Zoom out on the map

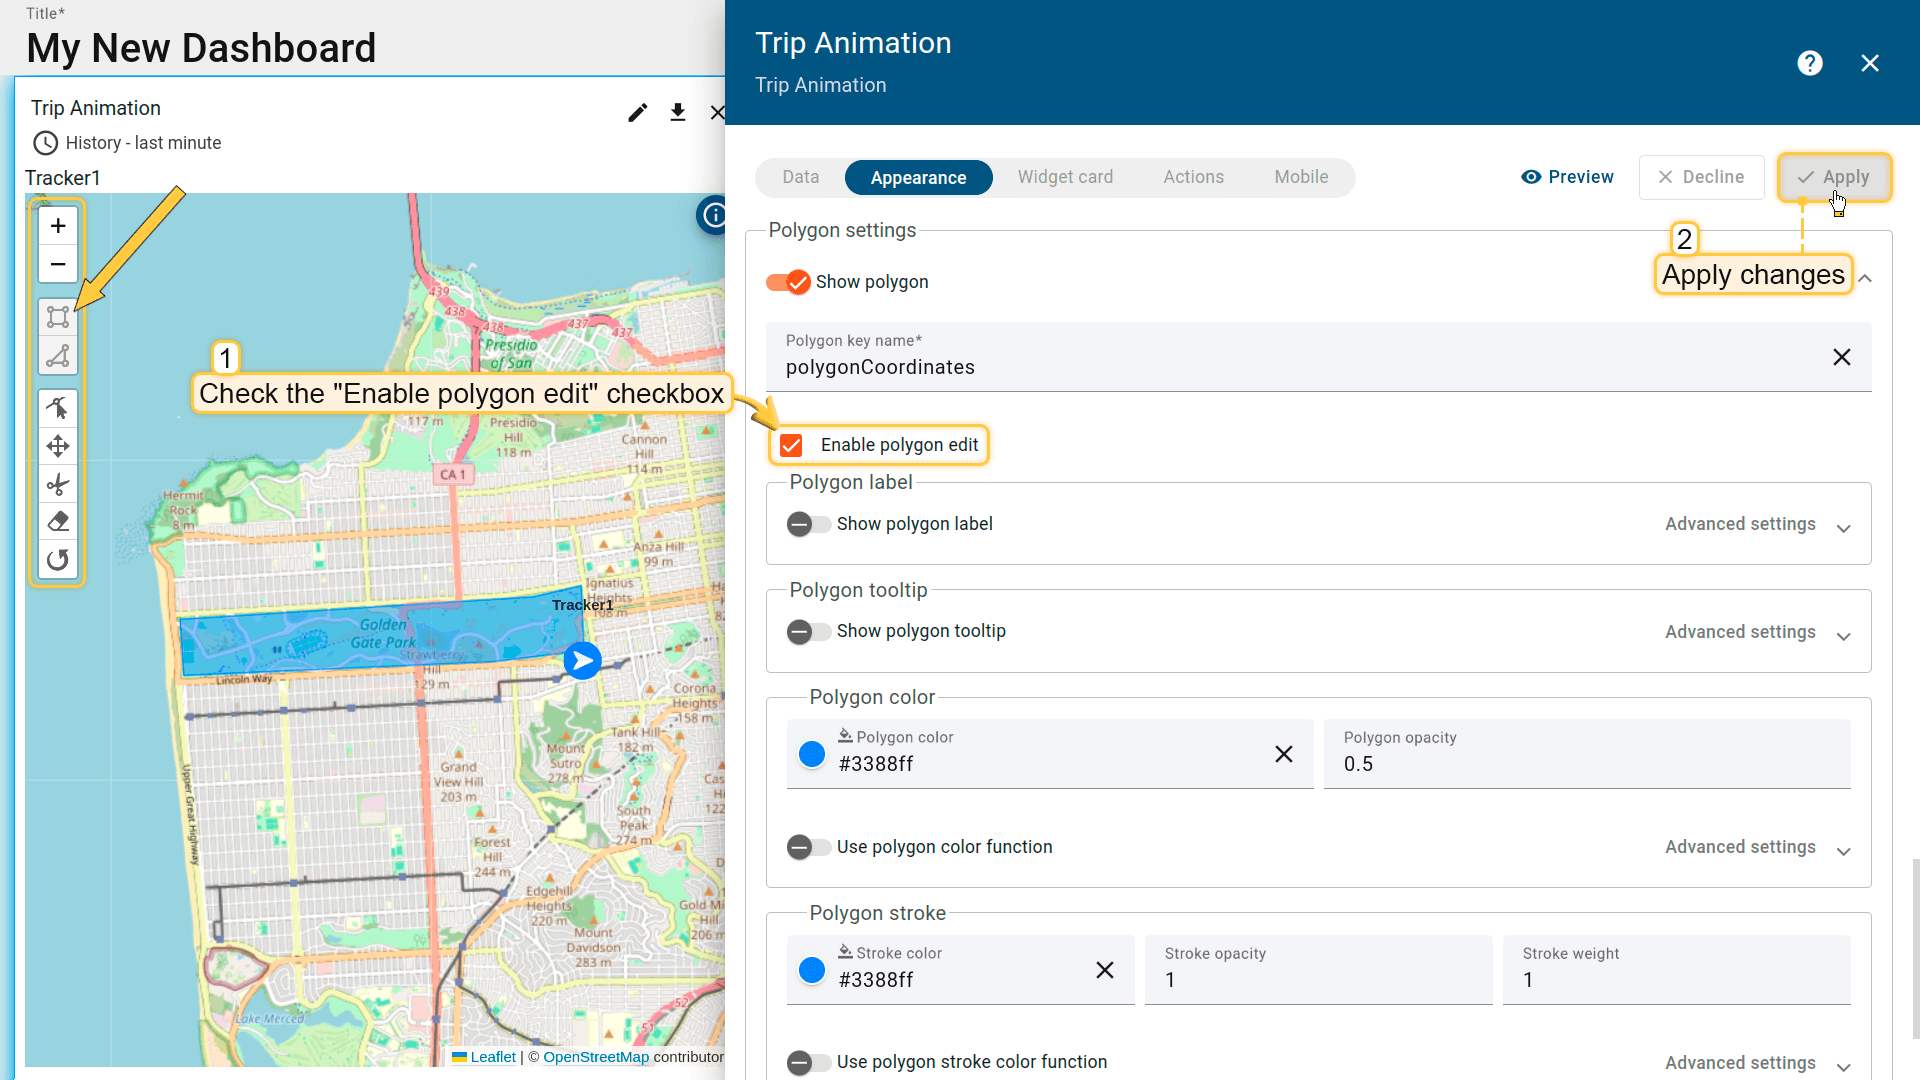point(58,265)
